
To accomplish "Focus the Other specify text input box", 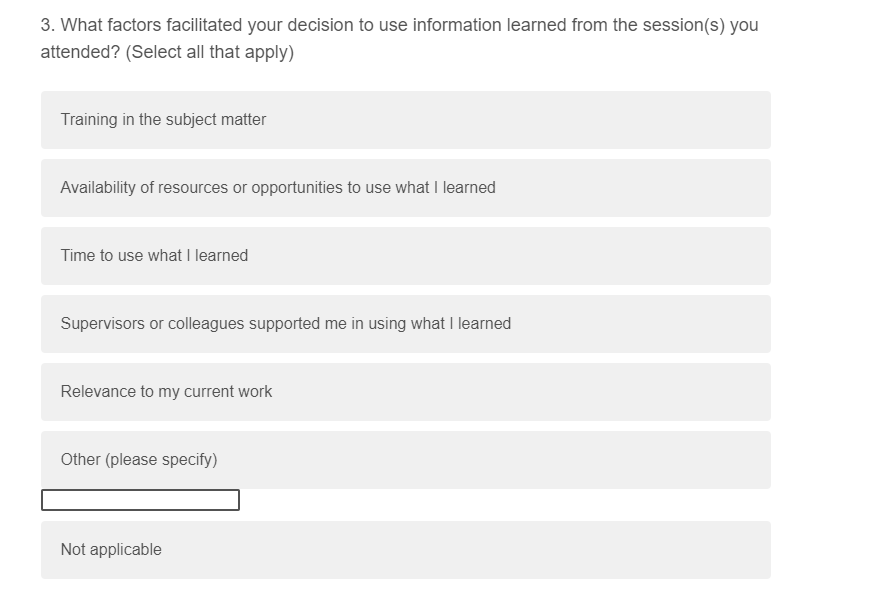I will click(140, 500).
